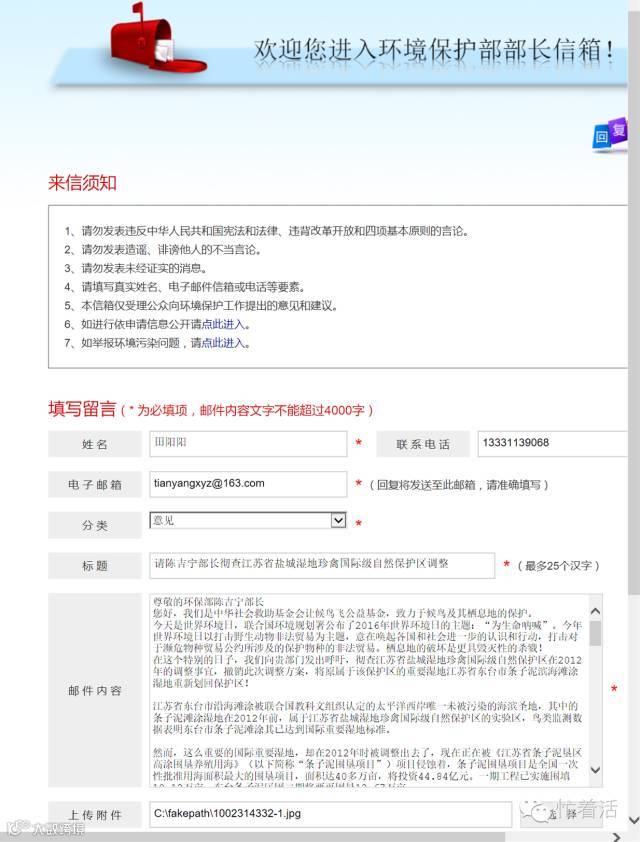Image resolution: width=640 pixels, height=842 pixels.
Task: Open the 回复 reply icon at right
Action: coord(610,134)
